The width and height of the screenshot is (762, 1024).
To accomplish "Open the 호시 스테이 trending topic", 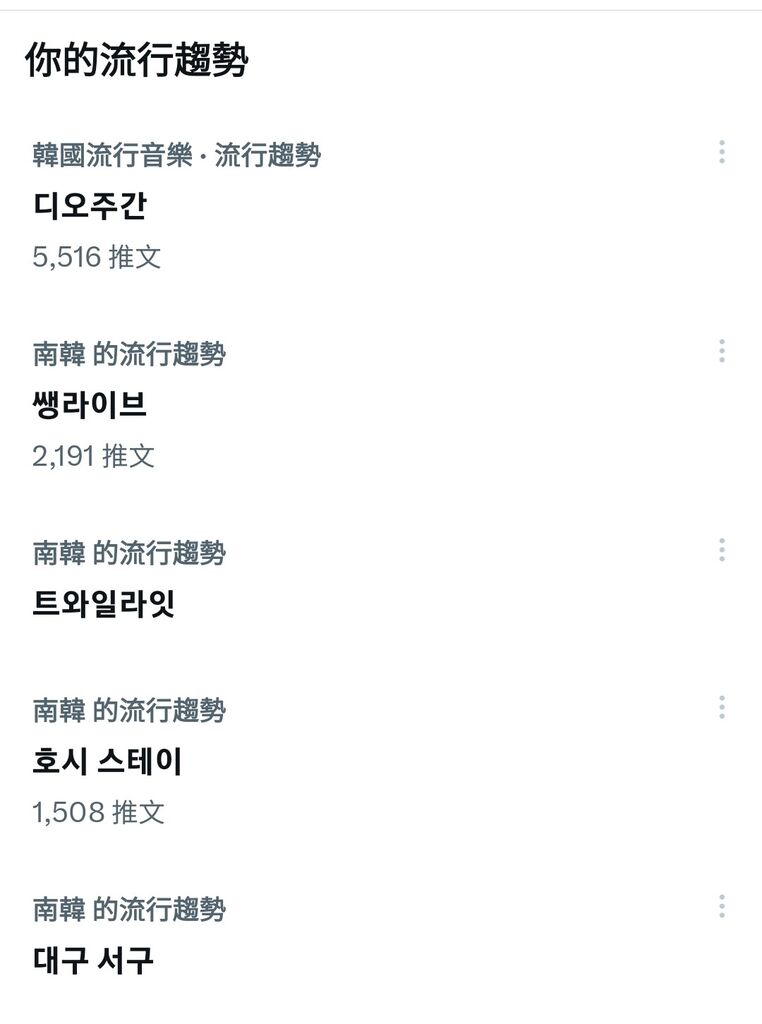I will (x=107, y=761).
